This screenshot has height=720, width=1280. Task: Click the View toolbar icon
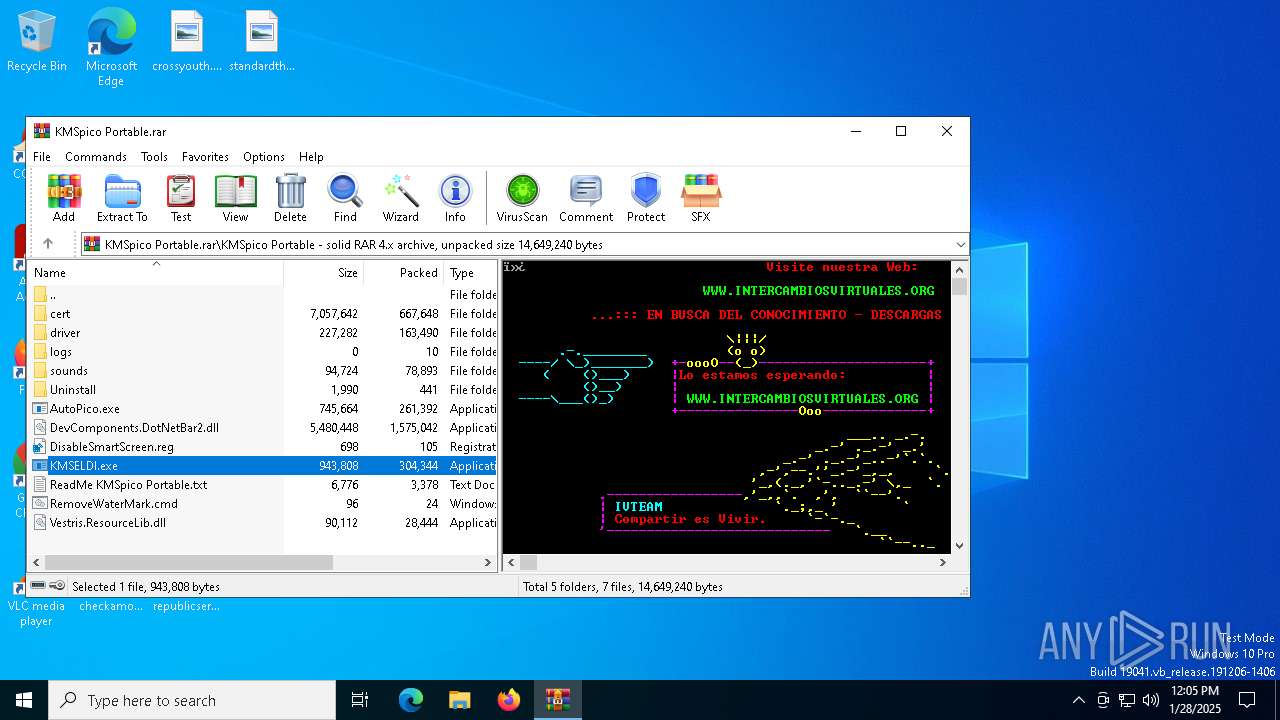235,198
